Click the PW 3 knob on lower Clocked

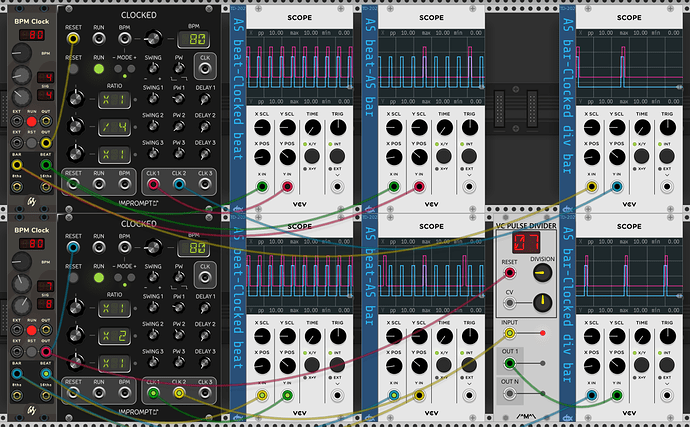179,363
